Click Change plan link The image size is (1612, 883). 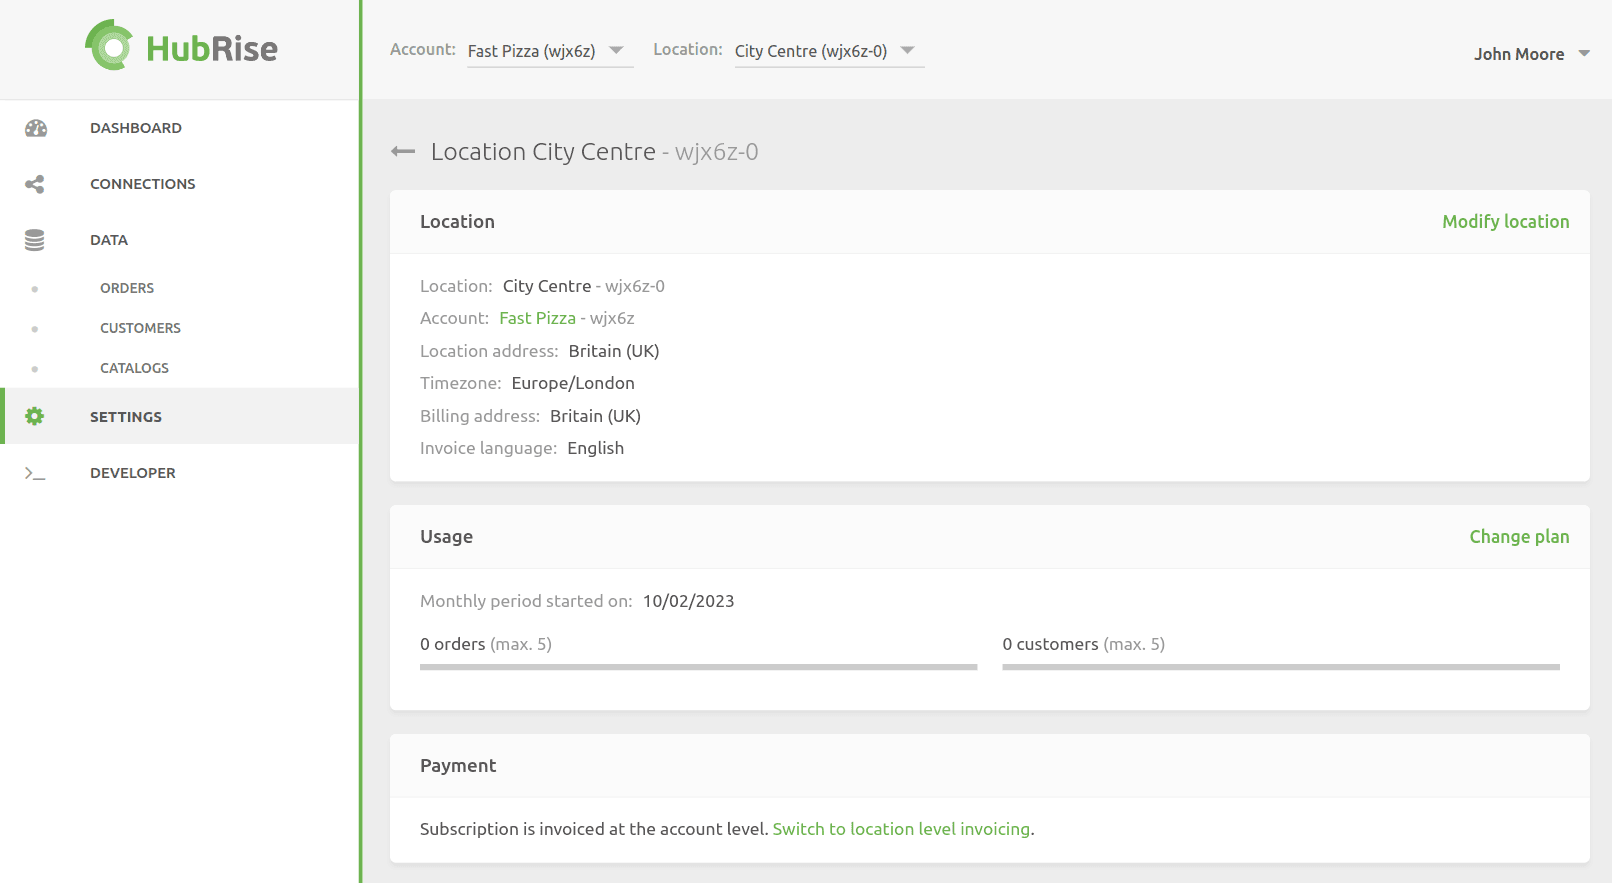point(1519,537)
